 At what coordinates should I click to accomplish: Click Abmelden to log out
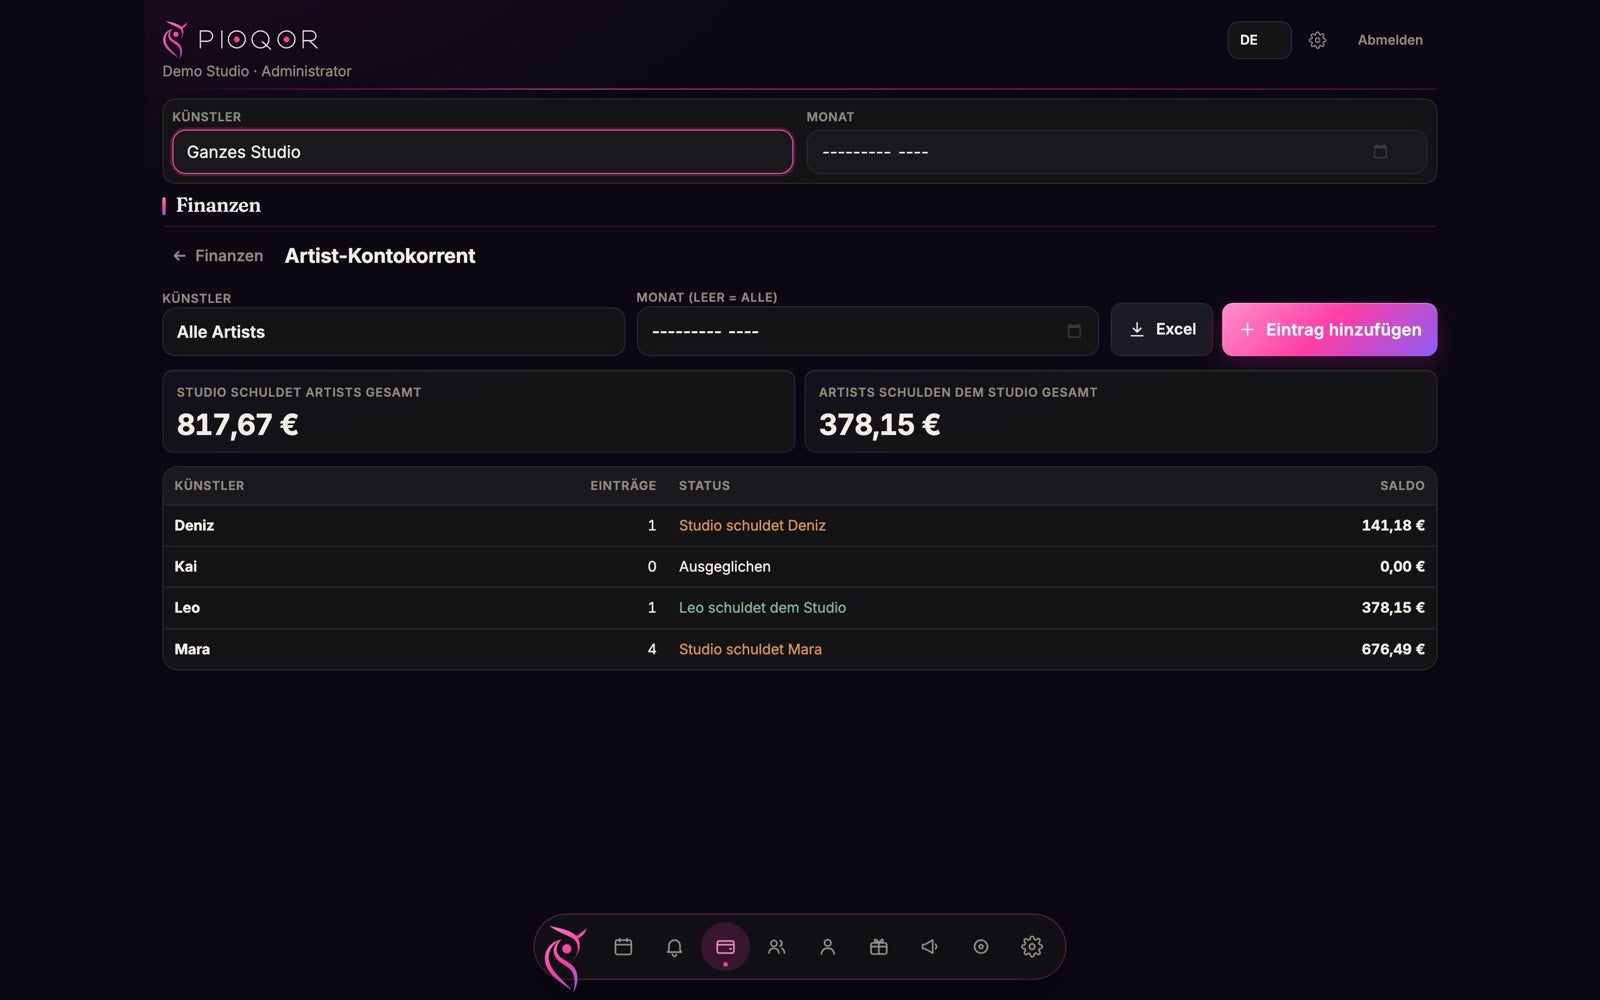coord(1389,40)
